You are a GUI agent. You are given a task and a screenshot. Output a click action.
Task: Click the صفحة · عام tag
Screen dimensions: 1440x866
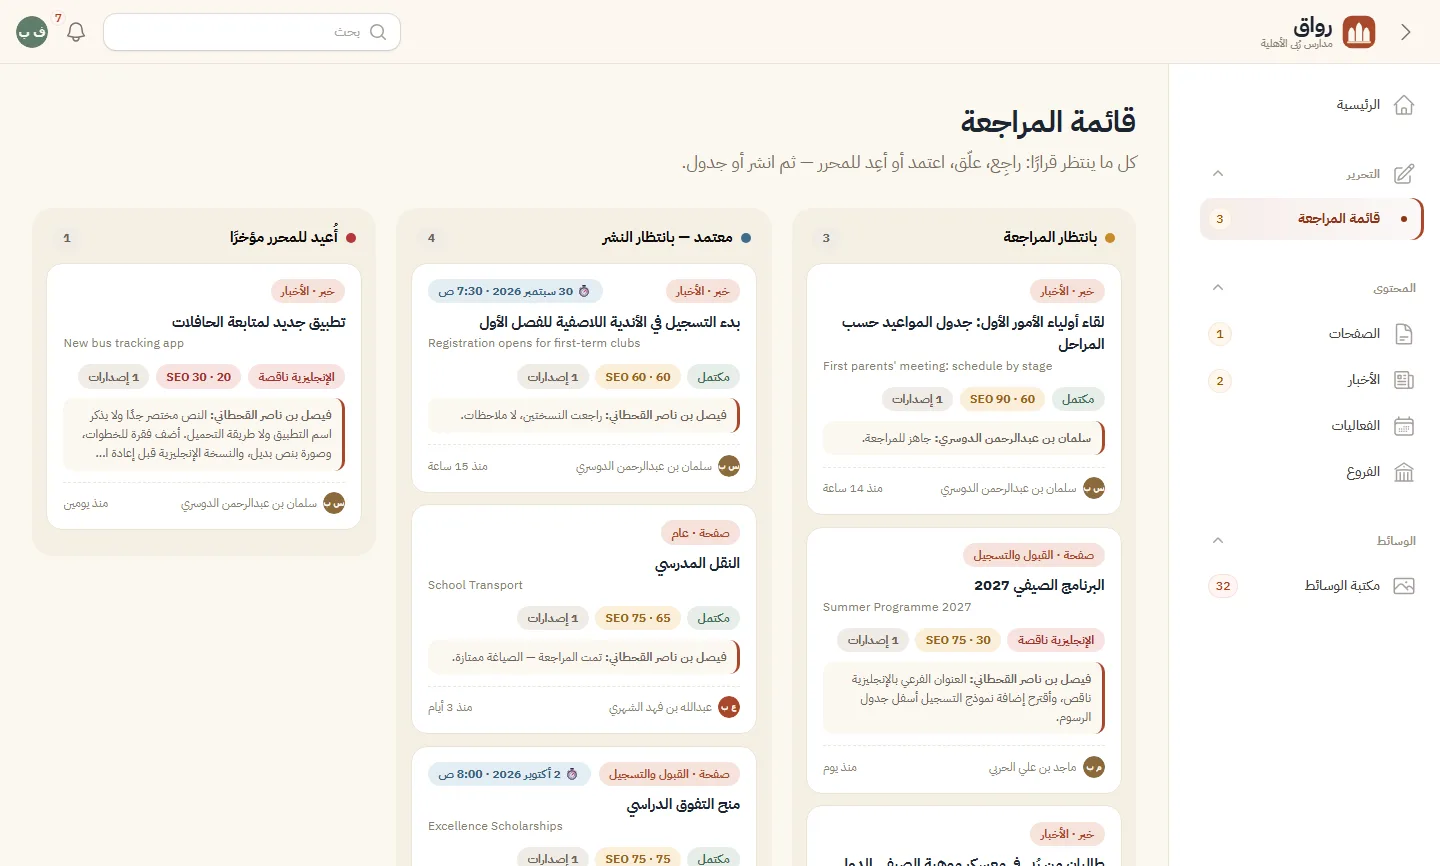[x=700, y=533]
